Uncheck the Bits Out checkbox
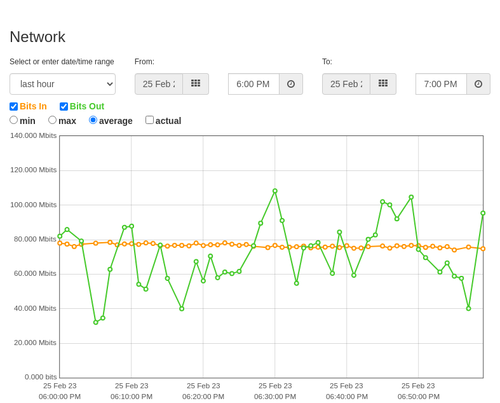 (64, 106)
